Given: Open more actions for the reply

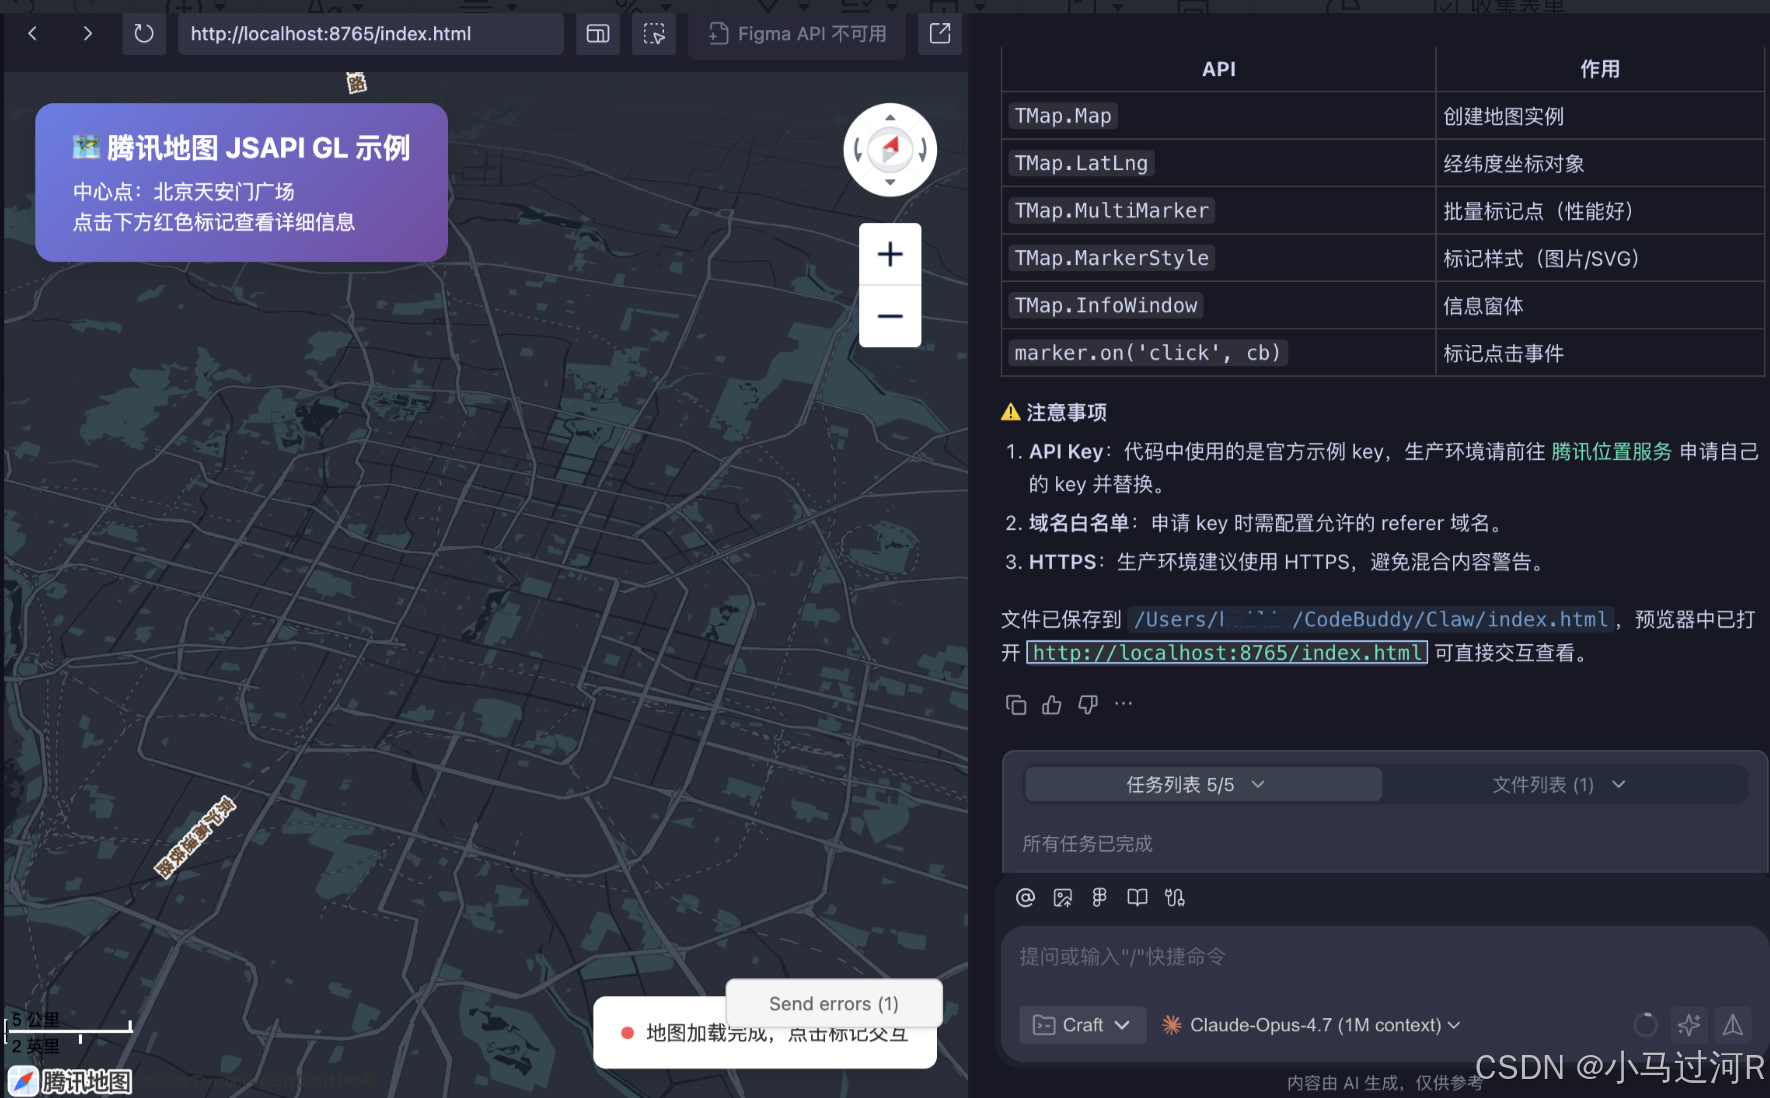Looking at the screenshot, I should click(1124, 704).
